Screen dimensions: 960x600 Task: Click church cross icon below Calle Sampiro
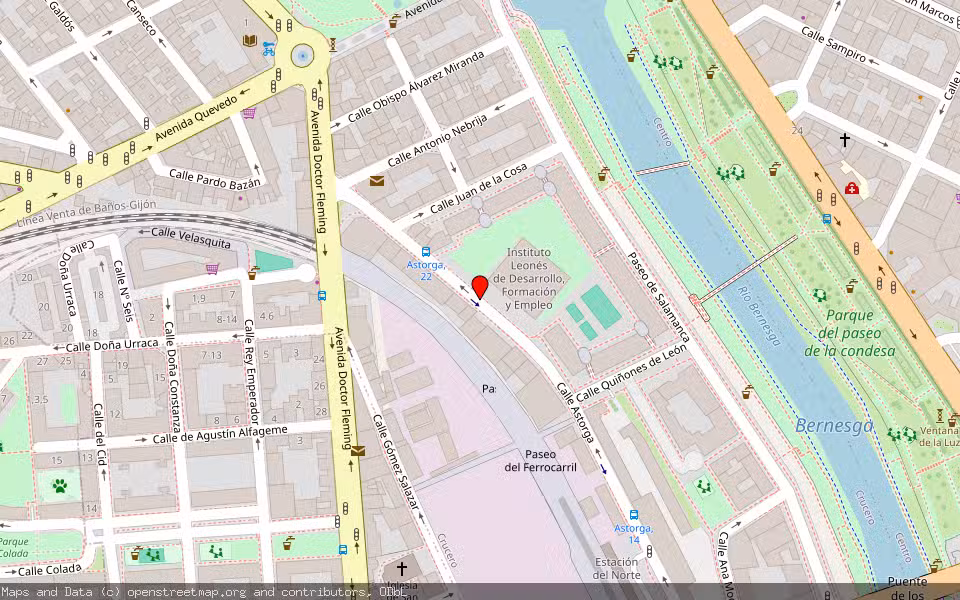pyautogui.click(x=845, y=141)
